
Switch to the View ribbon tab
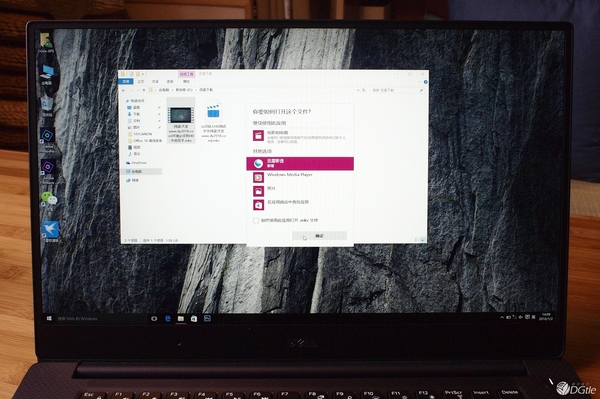(x=170, y=81)
